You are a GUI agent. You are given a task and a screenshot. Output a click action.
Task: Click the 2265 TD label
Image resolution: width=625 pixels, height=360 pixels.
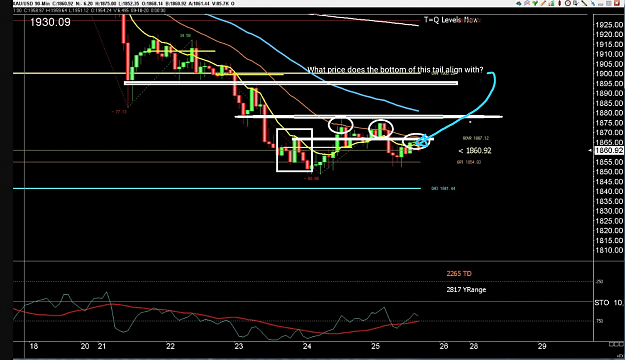tap(459, 273)
